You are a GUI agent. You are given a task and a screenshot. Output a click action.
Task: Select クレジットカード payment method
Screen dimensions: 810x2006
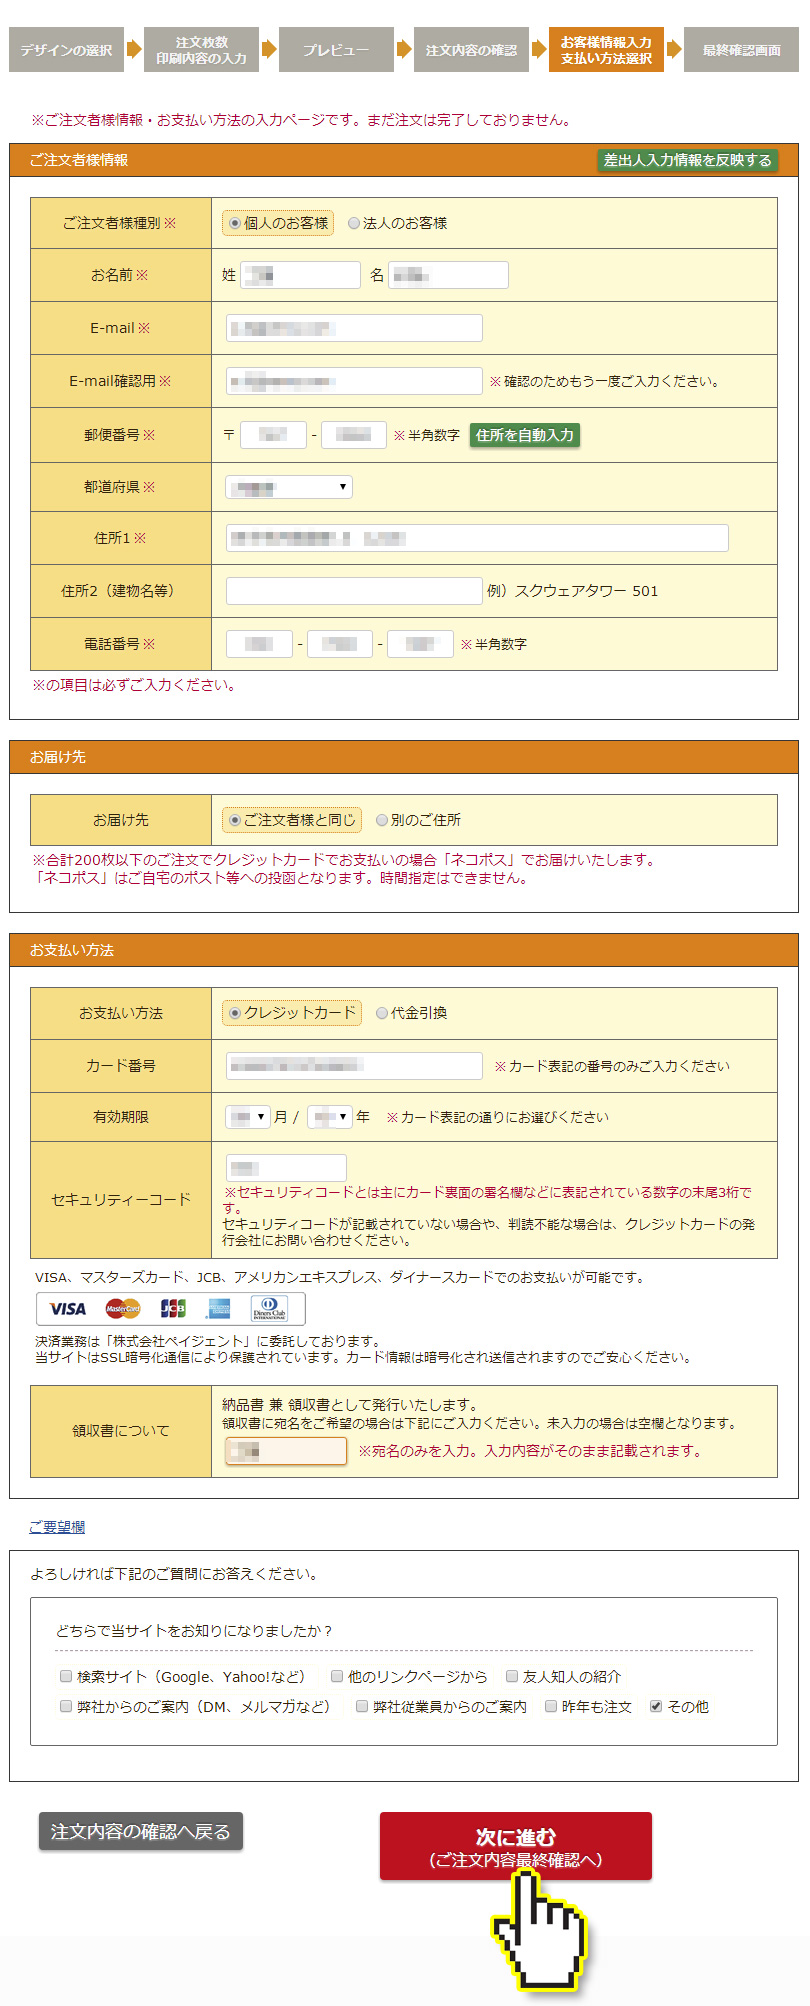pyautogui.click(x=235, y=1013)
